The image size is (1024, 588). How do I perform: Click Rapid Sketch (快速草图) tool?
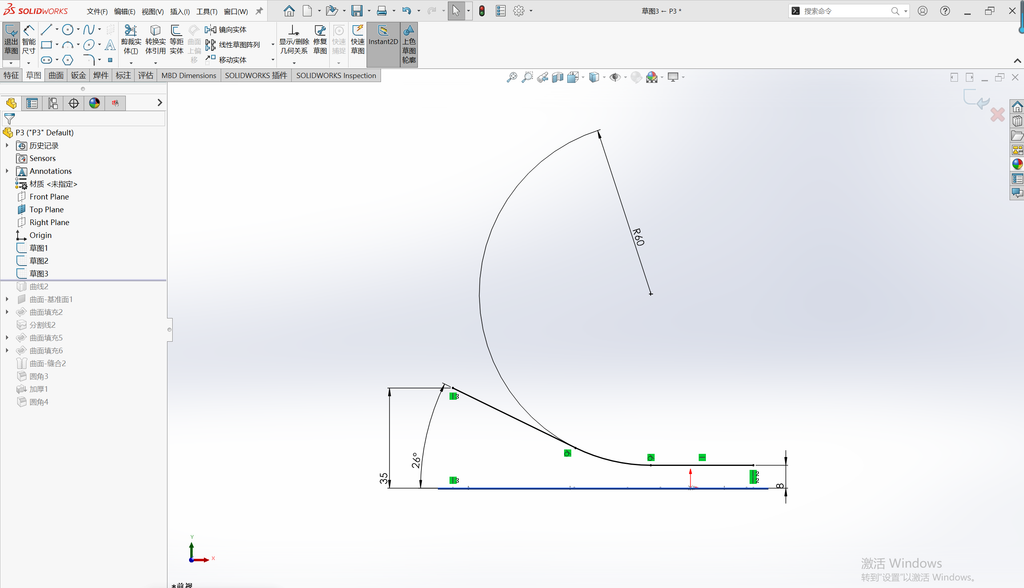(x=357, y=41)
